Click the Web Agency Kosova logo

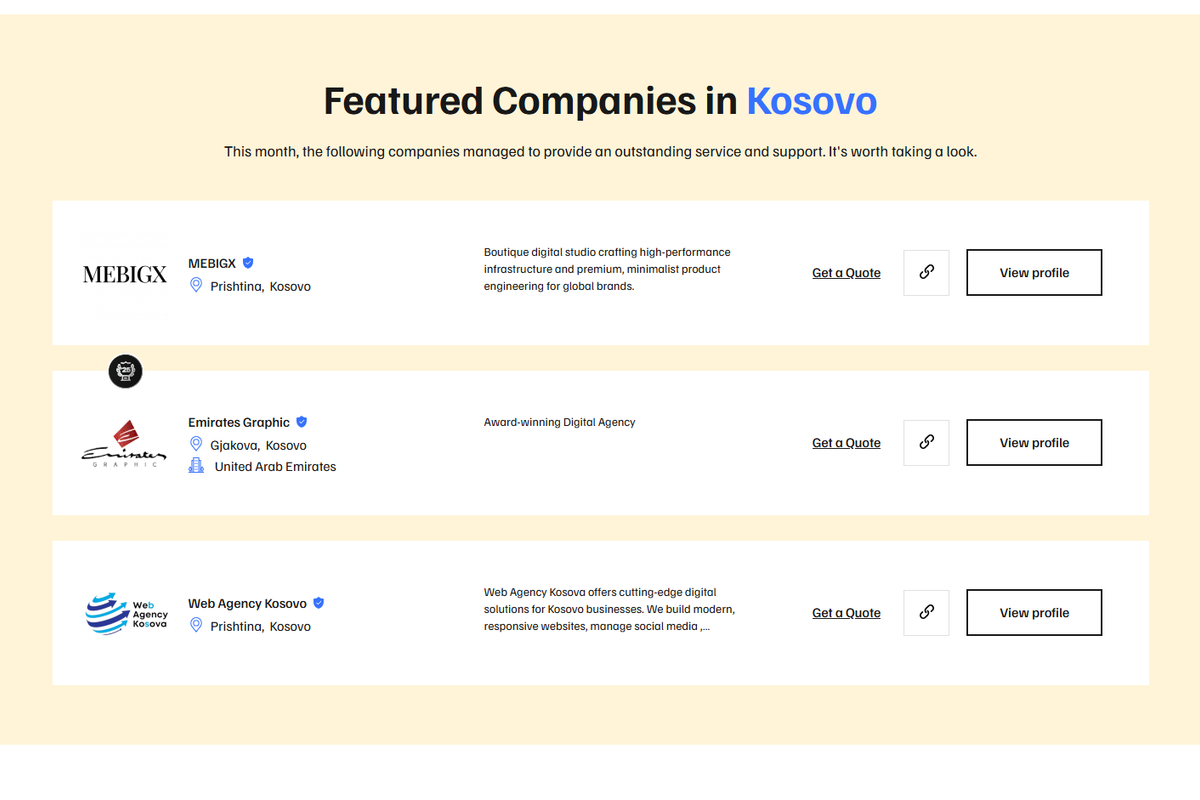[x=126, y=612]
